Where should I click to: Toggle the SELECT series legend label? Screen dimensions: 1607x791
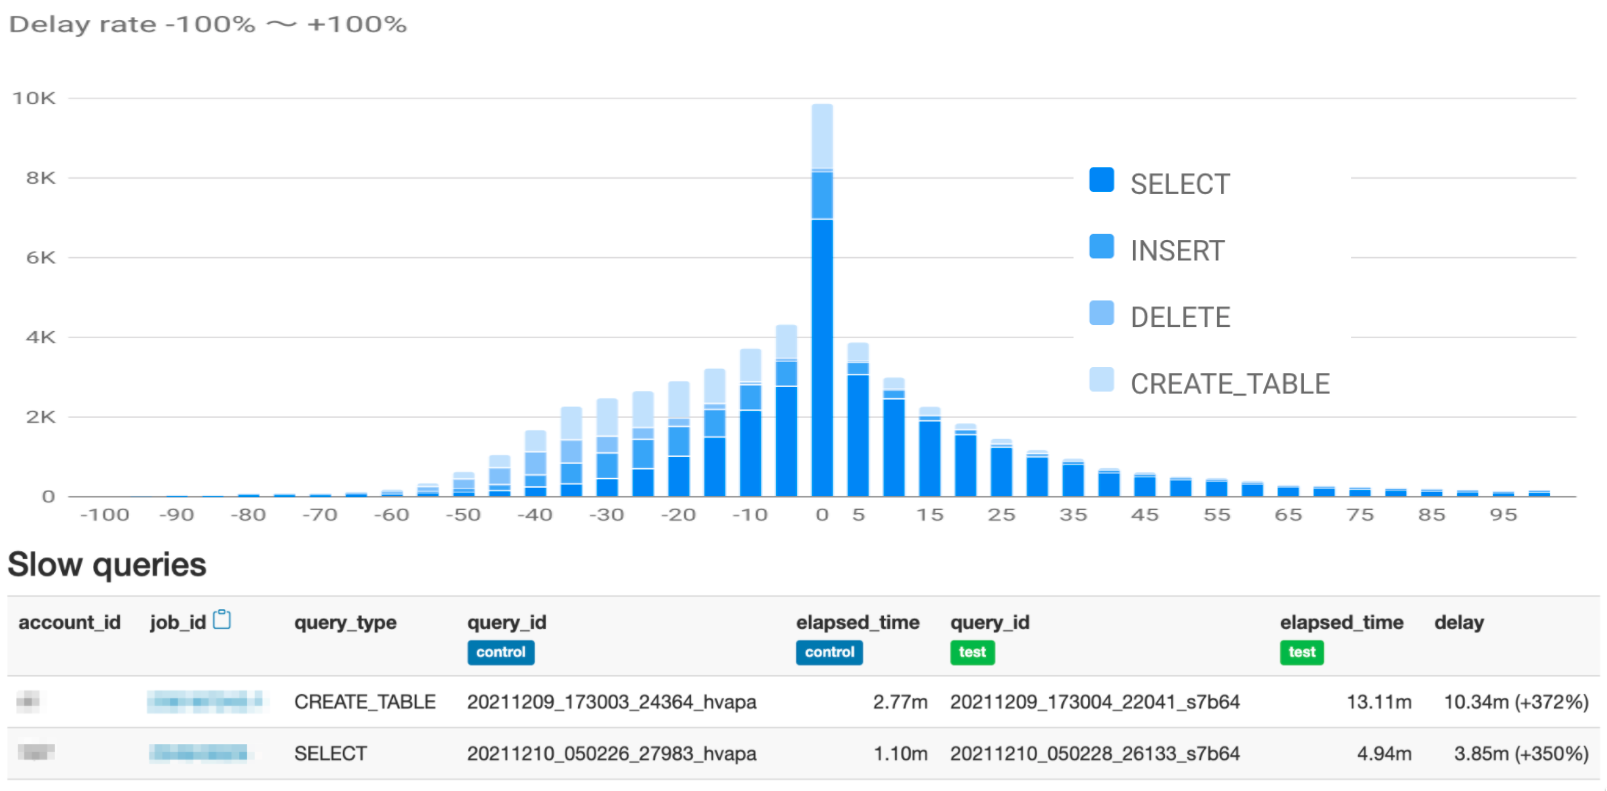coord(1179,185)
